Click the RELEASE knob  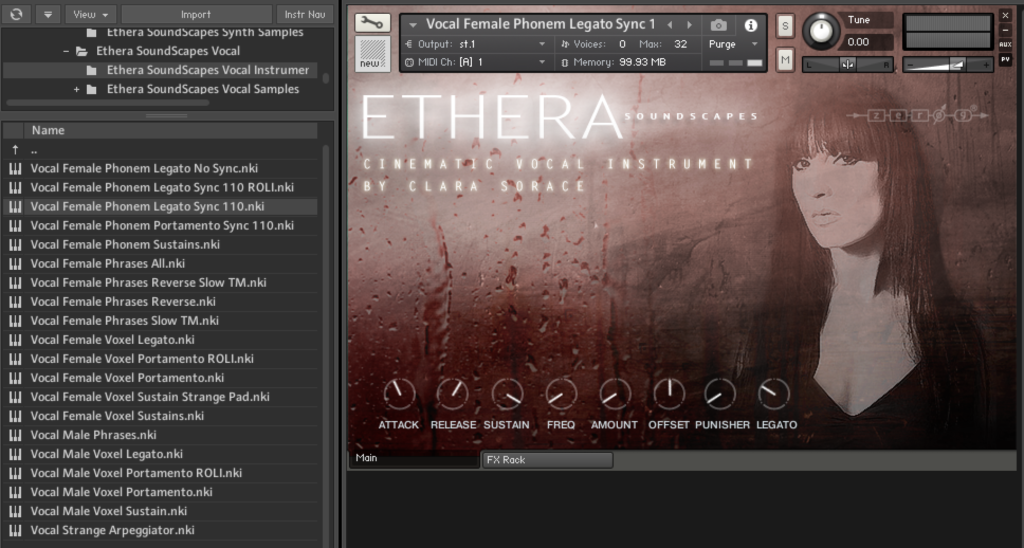click(x=453, y=394)
